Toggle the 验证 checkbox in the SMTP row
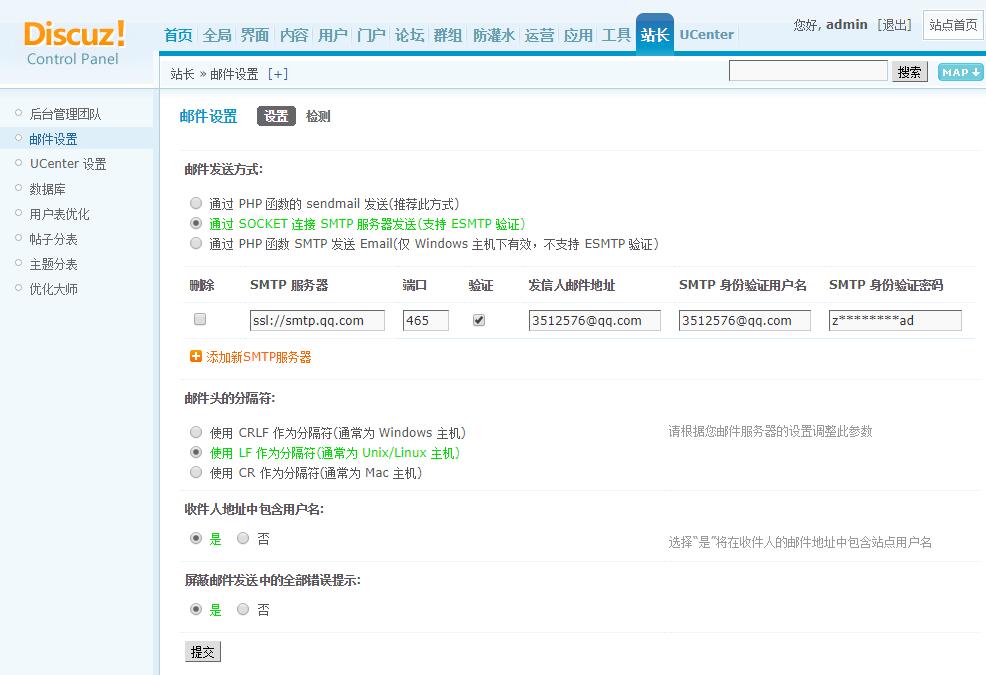The width and height of the screenshot is (986, 675). pyautogui.click(x=479, y=320)
